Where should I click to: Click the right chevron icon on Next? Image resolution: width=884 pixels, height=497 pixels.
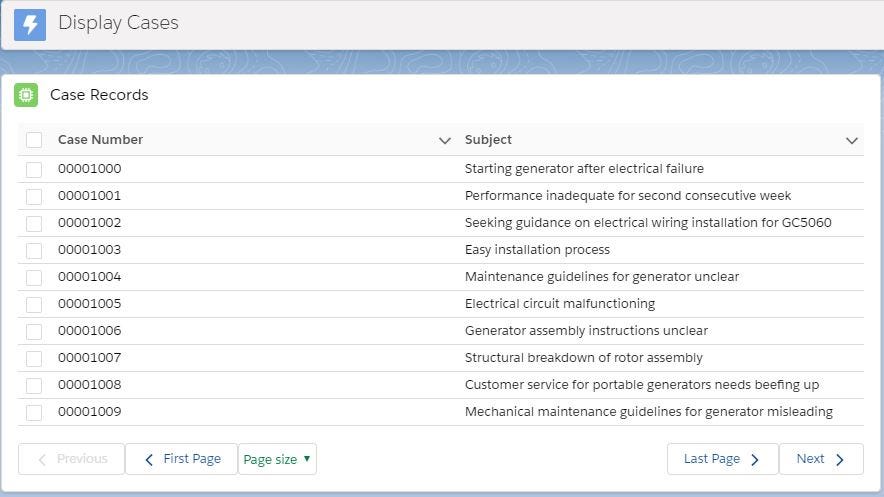click(x=840, y=460)
